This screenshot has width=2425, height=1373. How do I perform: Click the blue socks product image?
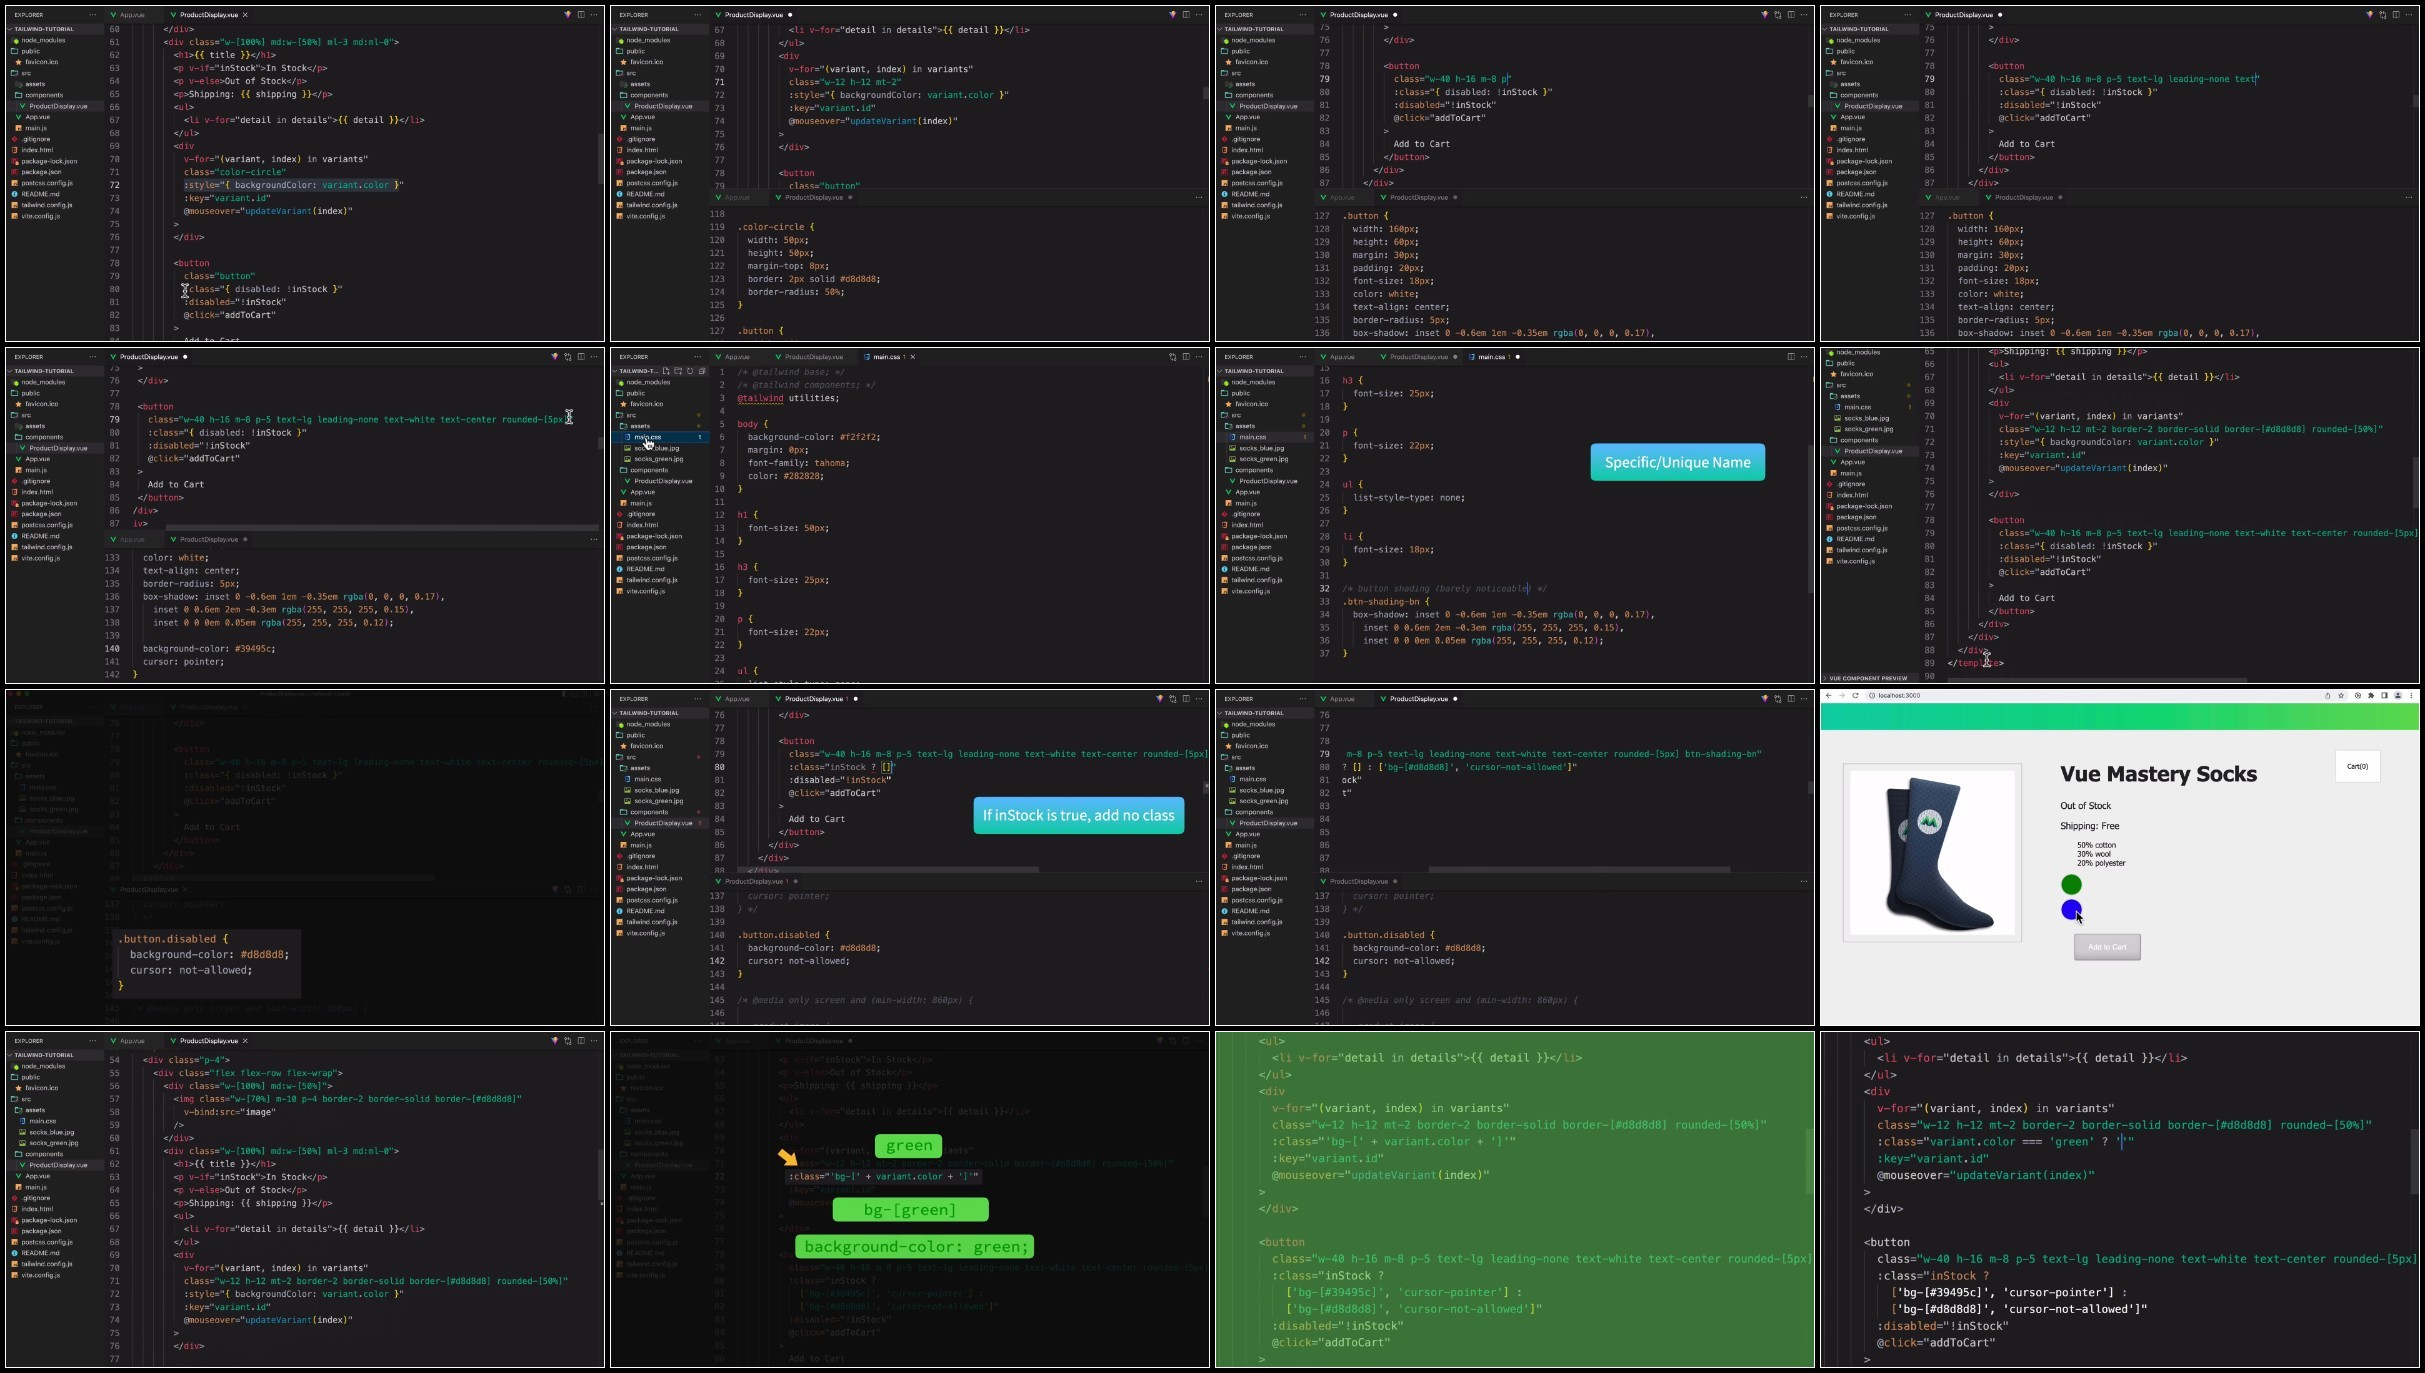tap(1932, 853)
